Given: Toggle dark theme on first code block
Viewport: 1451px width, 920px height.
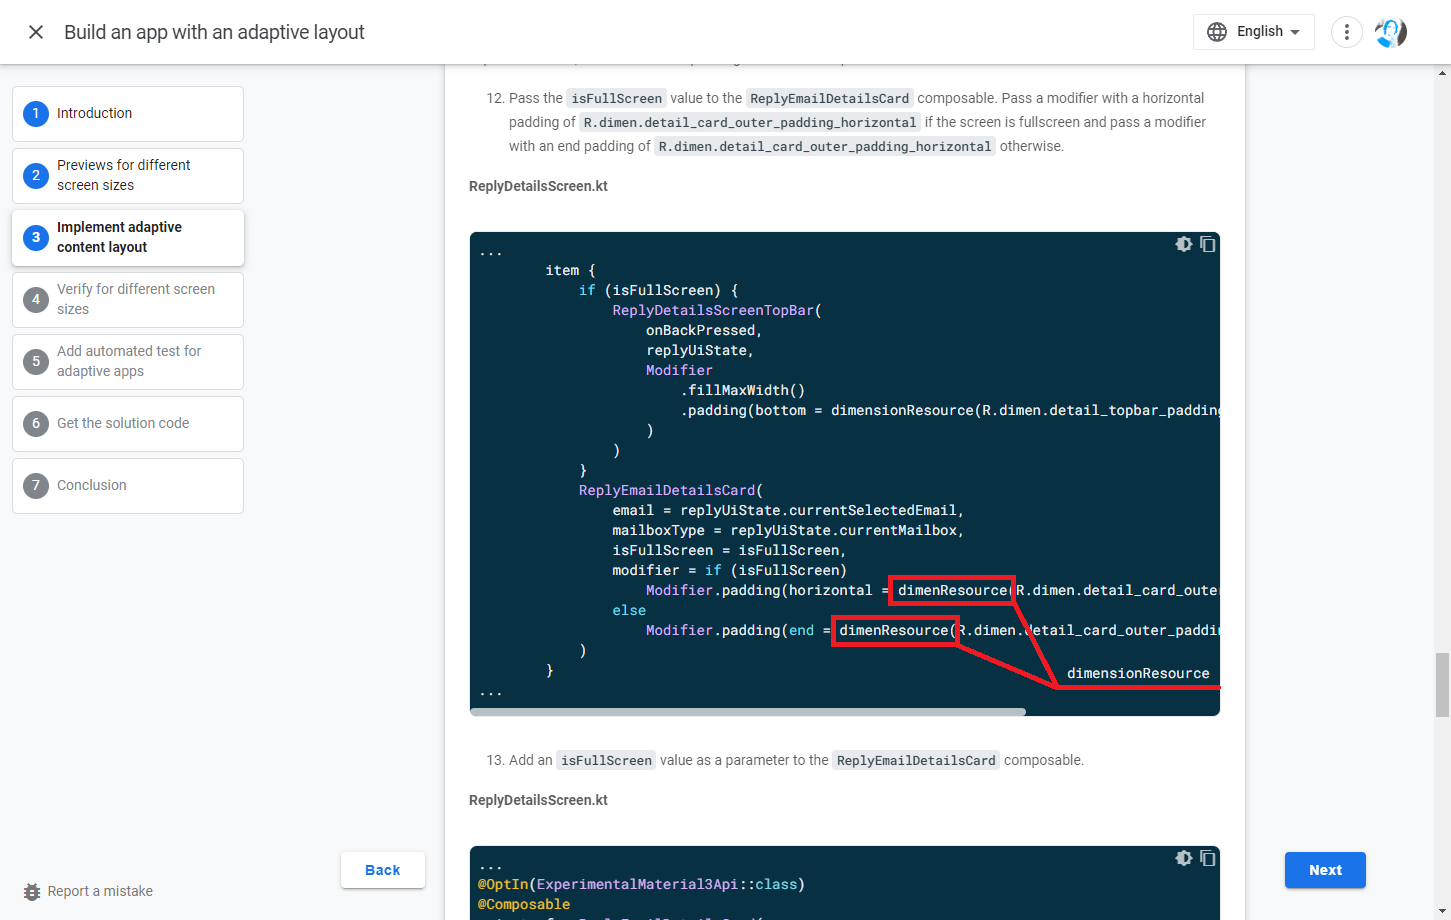Looking at the screenshot, I should coord(1184,244).
